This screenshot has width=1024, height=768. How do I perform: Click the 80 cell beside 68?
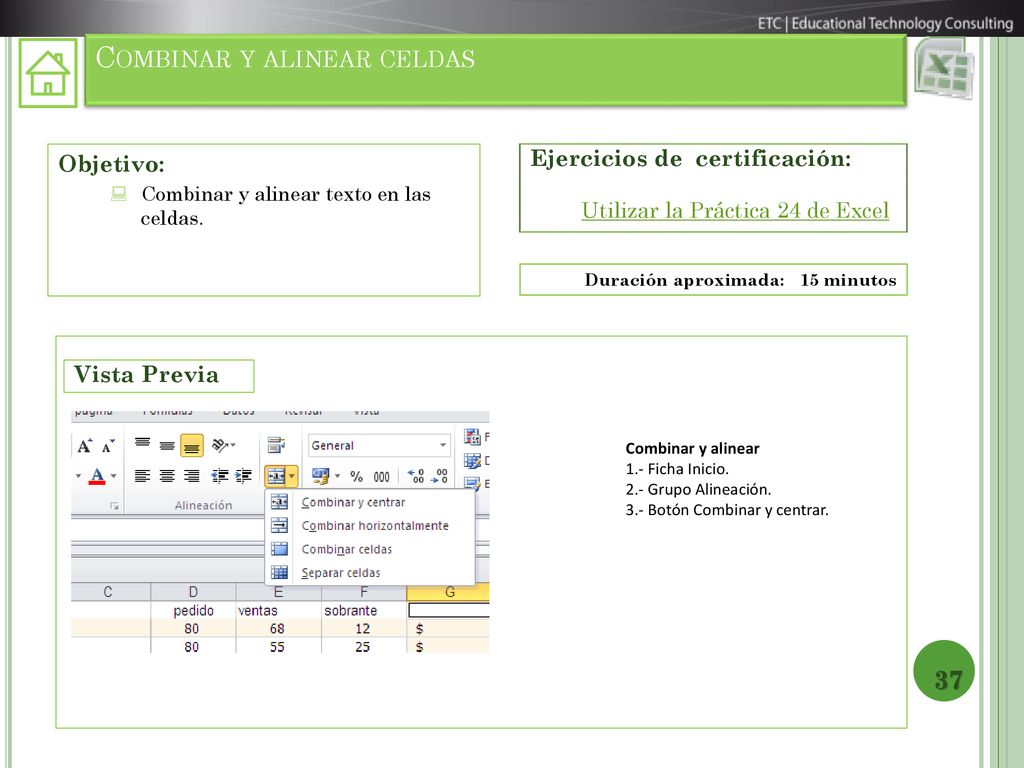pos(193,628)
